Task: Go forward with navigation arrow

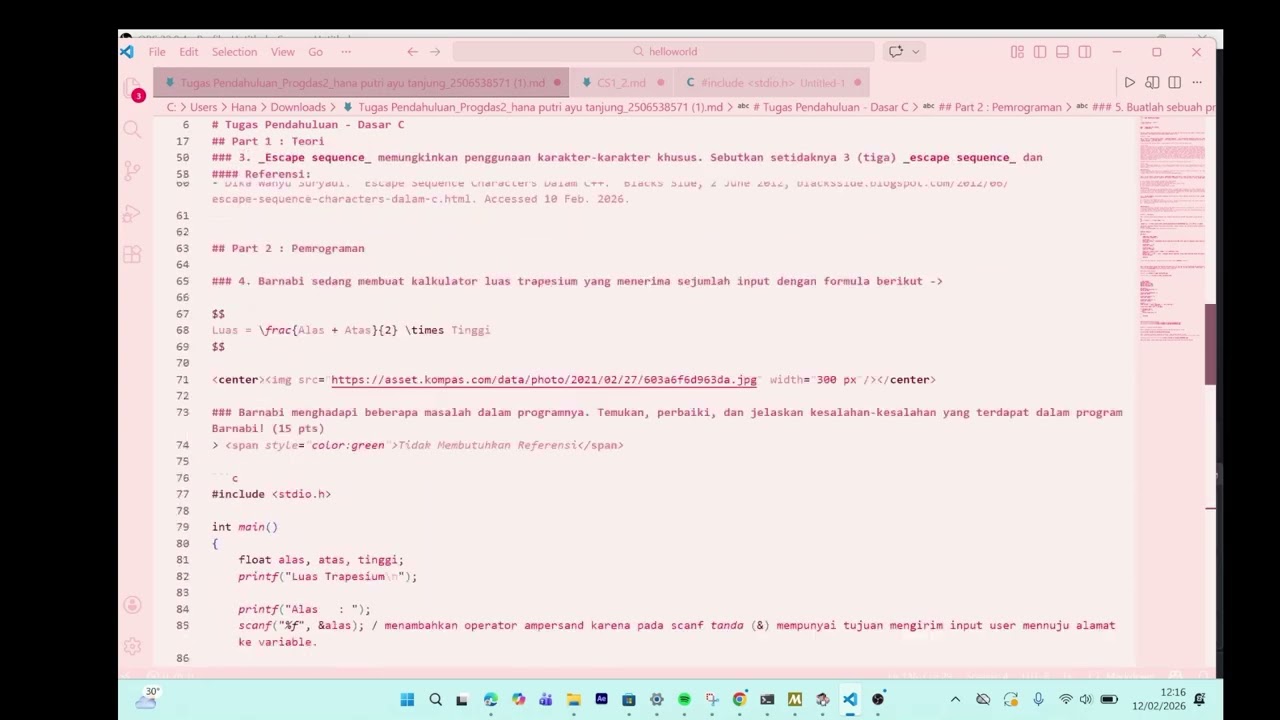Action: (435, 52)
